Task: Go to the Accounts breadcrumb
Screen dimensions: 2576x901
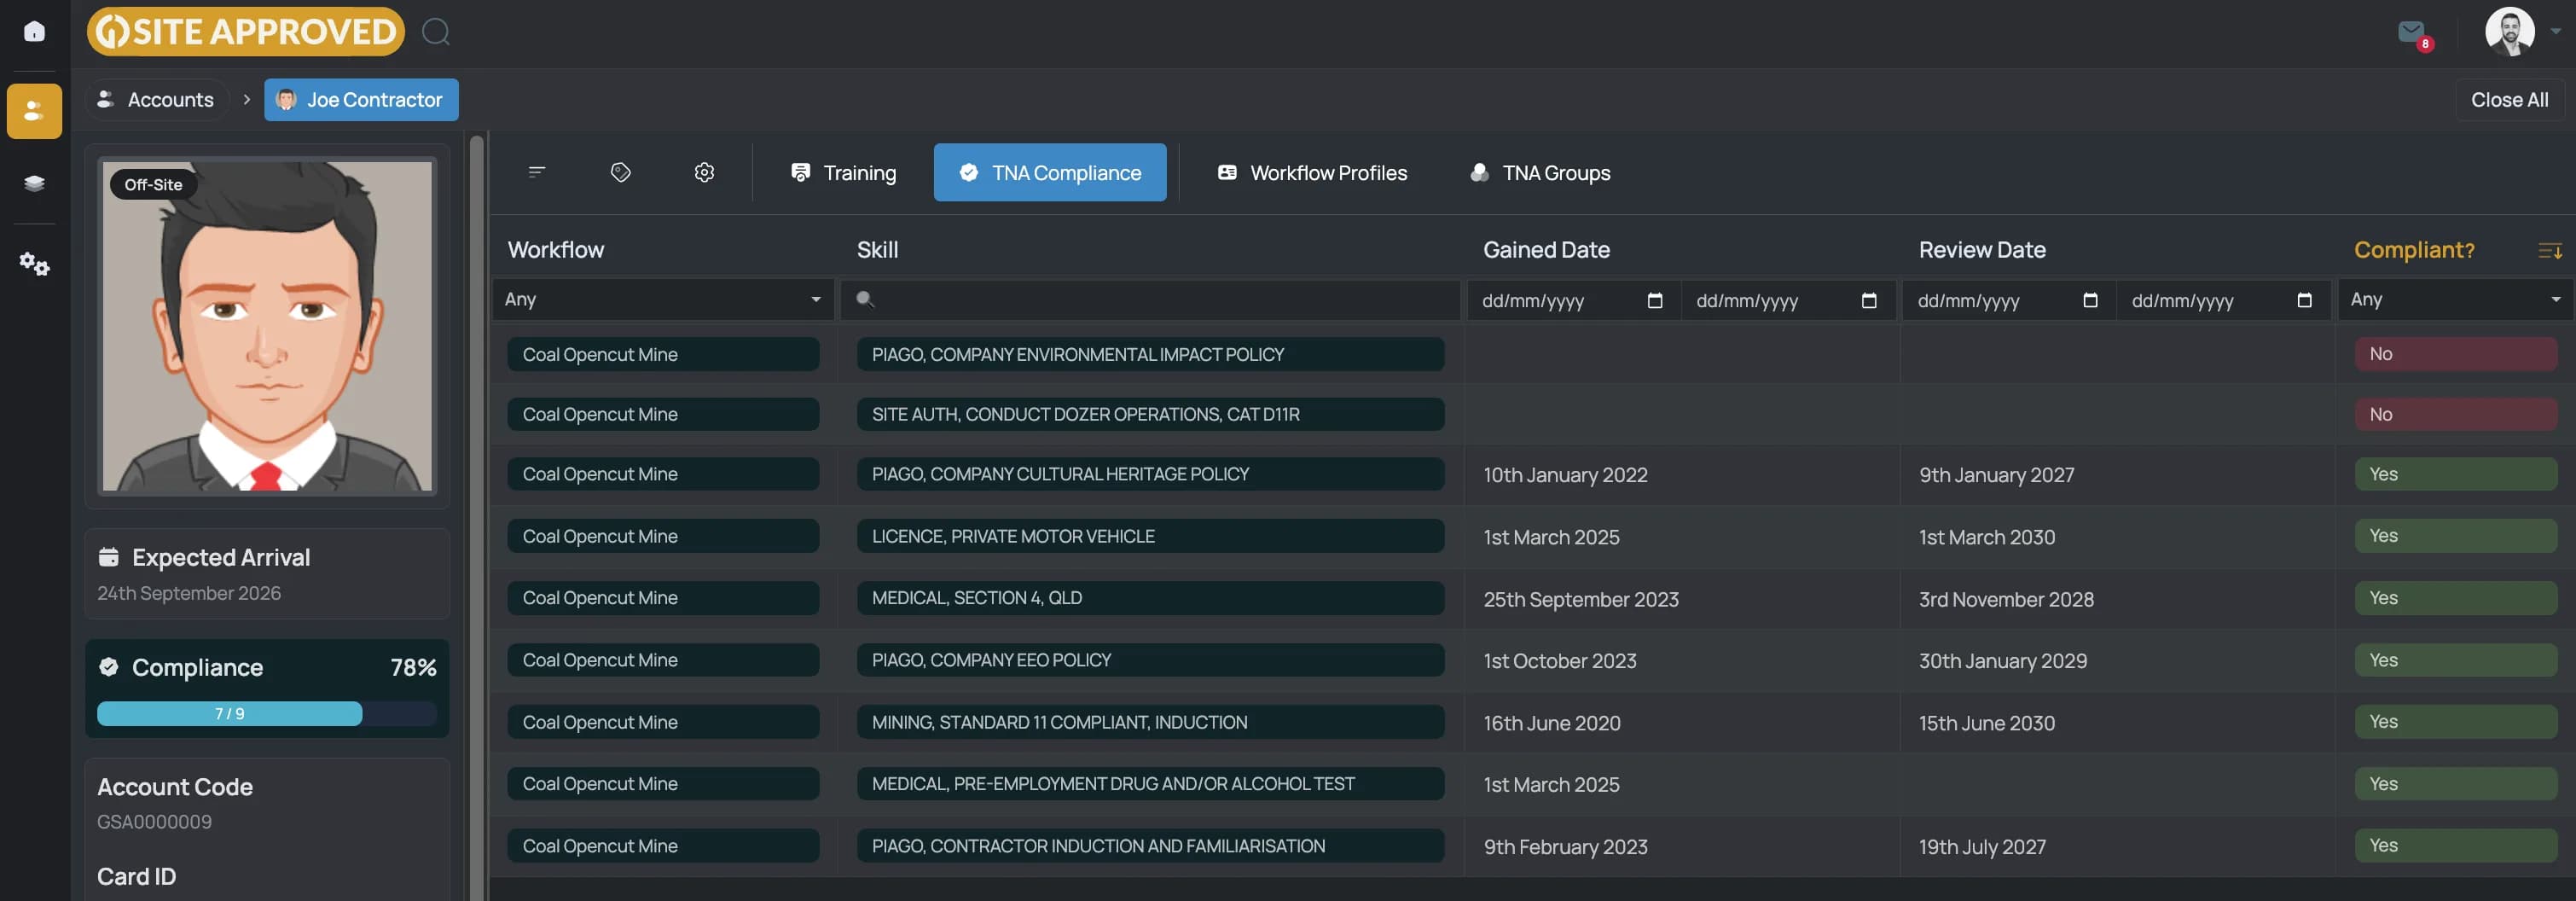Action: 156,100
